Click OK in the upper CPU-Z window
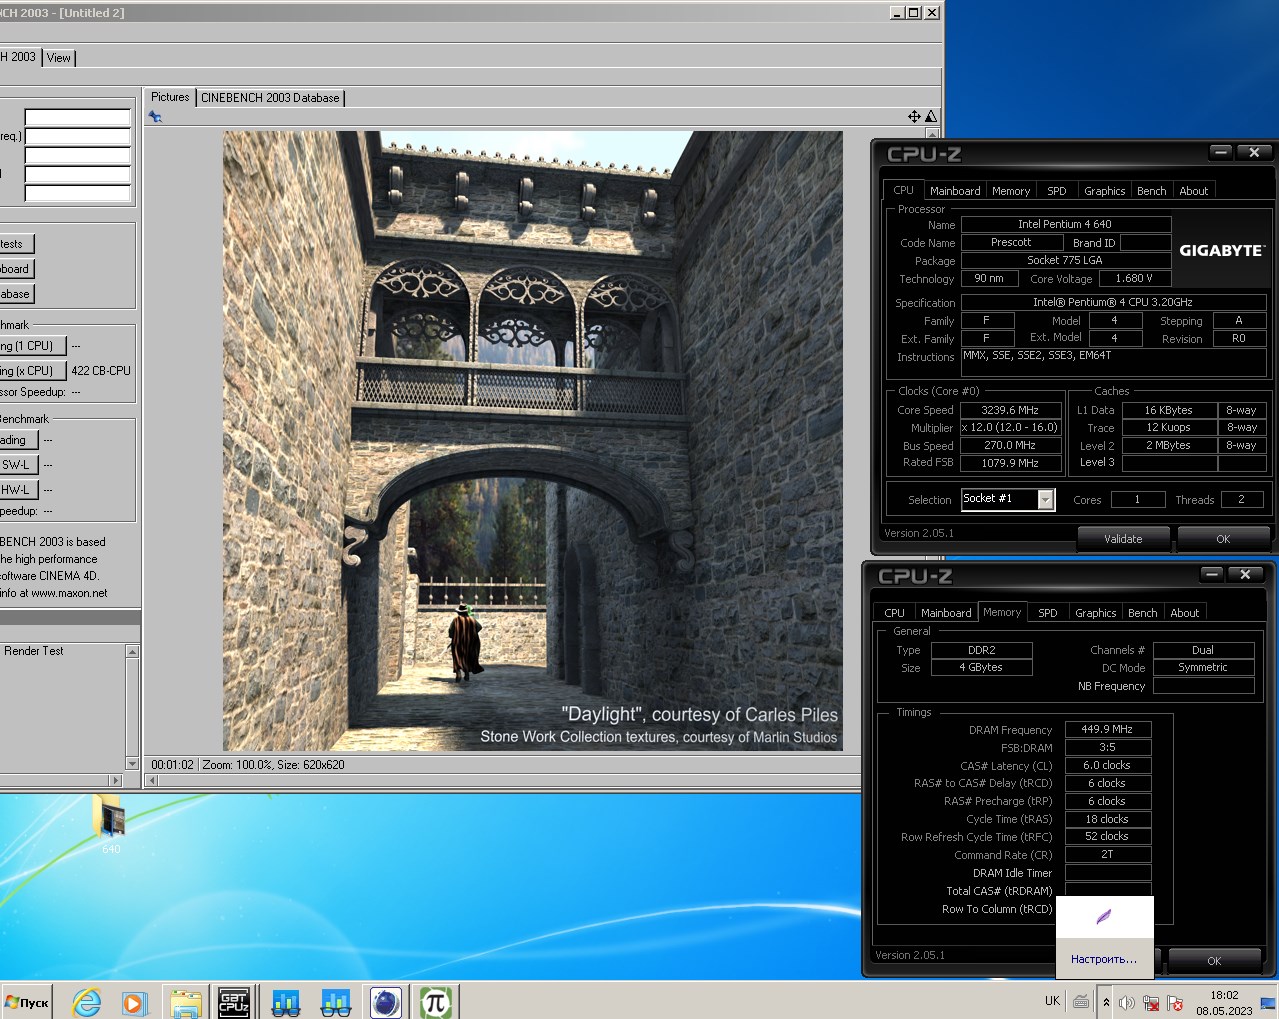 1223,539
